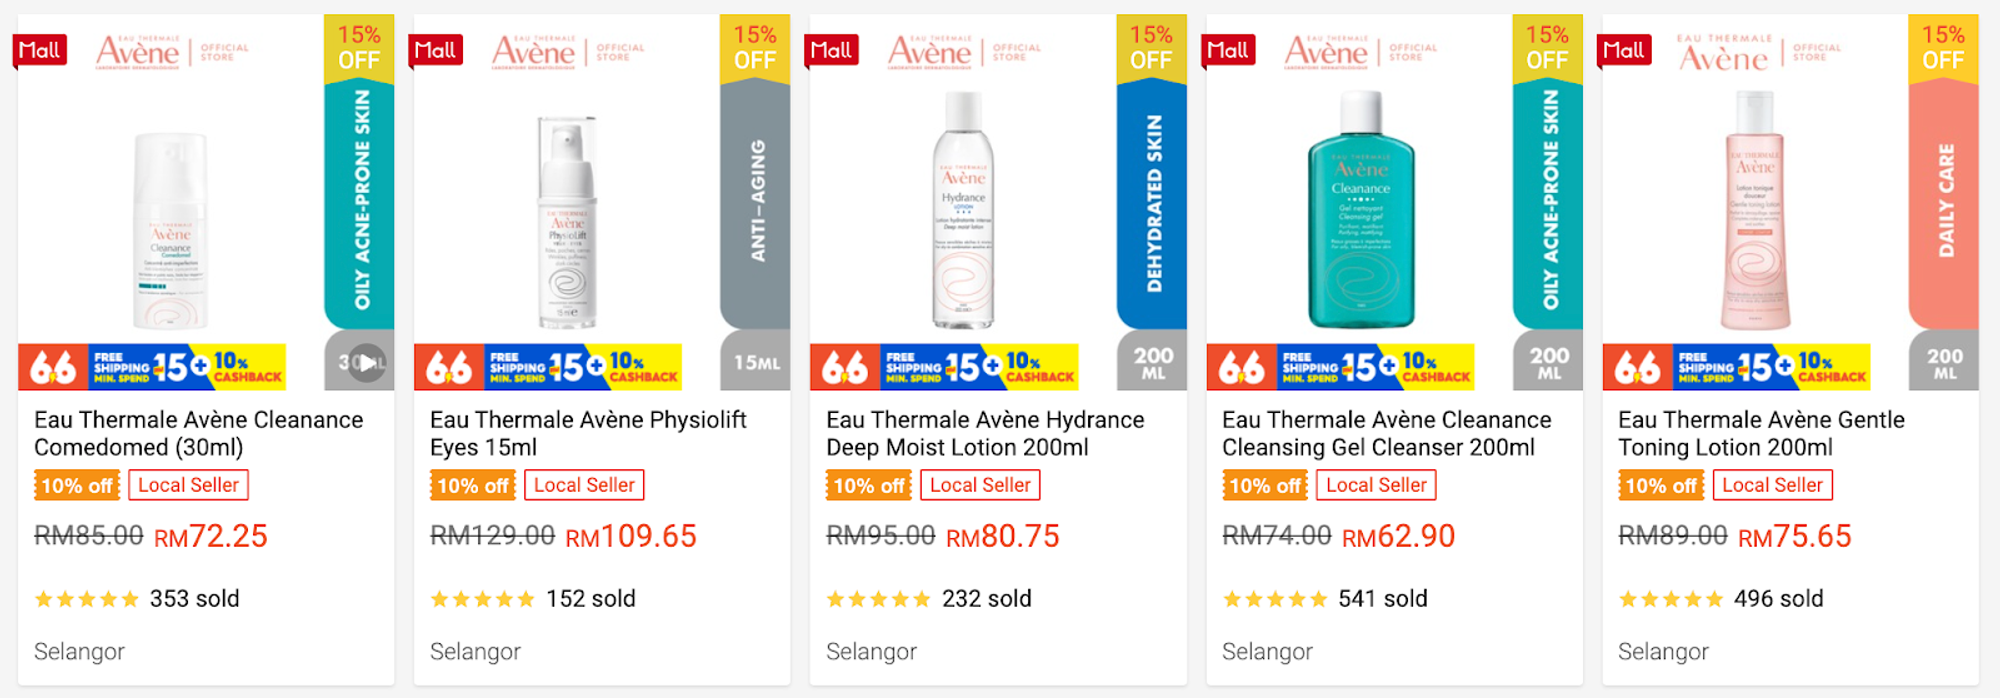Open the Cleanance Comedomed (30ml) product title
The width and height of the screenshot is (2000, 698).
click(x=199, y=433)
